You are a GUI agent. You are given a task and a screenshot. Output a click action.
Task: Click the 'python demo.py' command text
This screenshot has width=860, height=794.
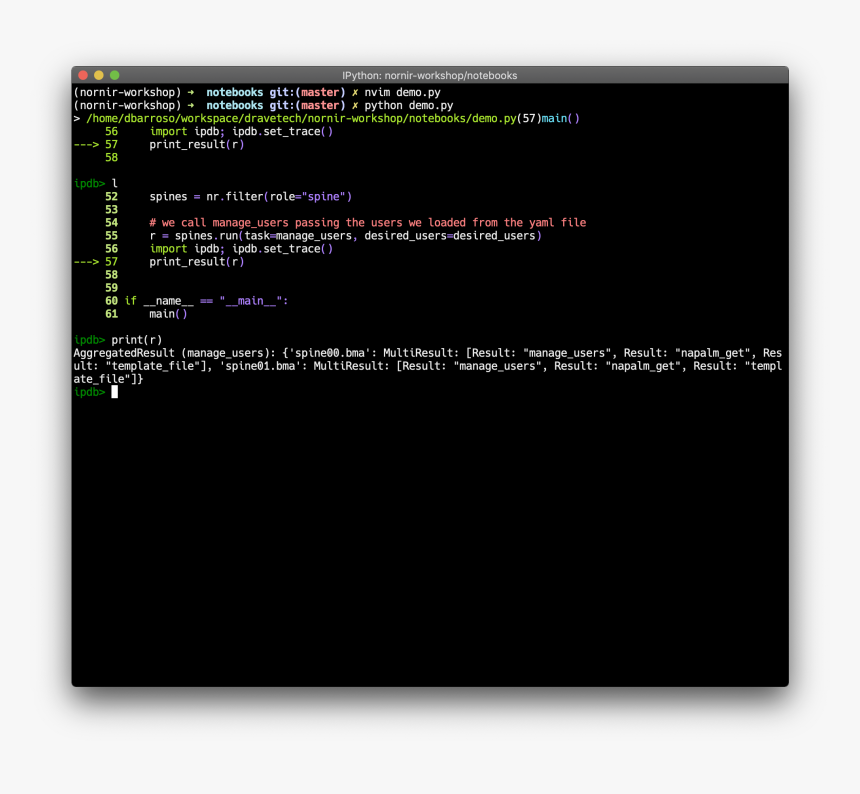(409, 105)
